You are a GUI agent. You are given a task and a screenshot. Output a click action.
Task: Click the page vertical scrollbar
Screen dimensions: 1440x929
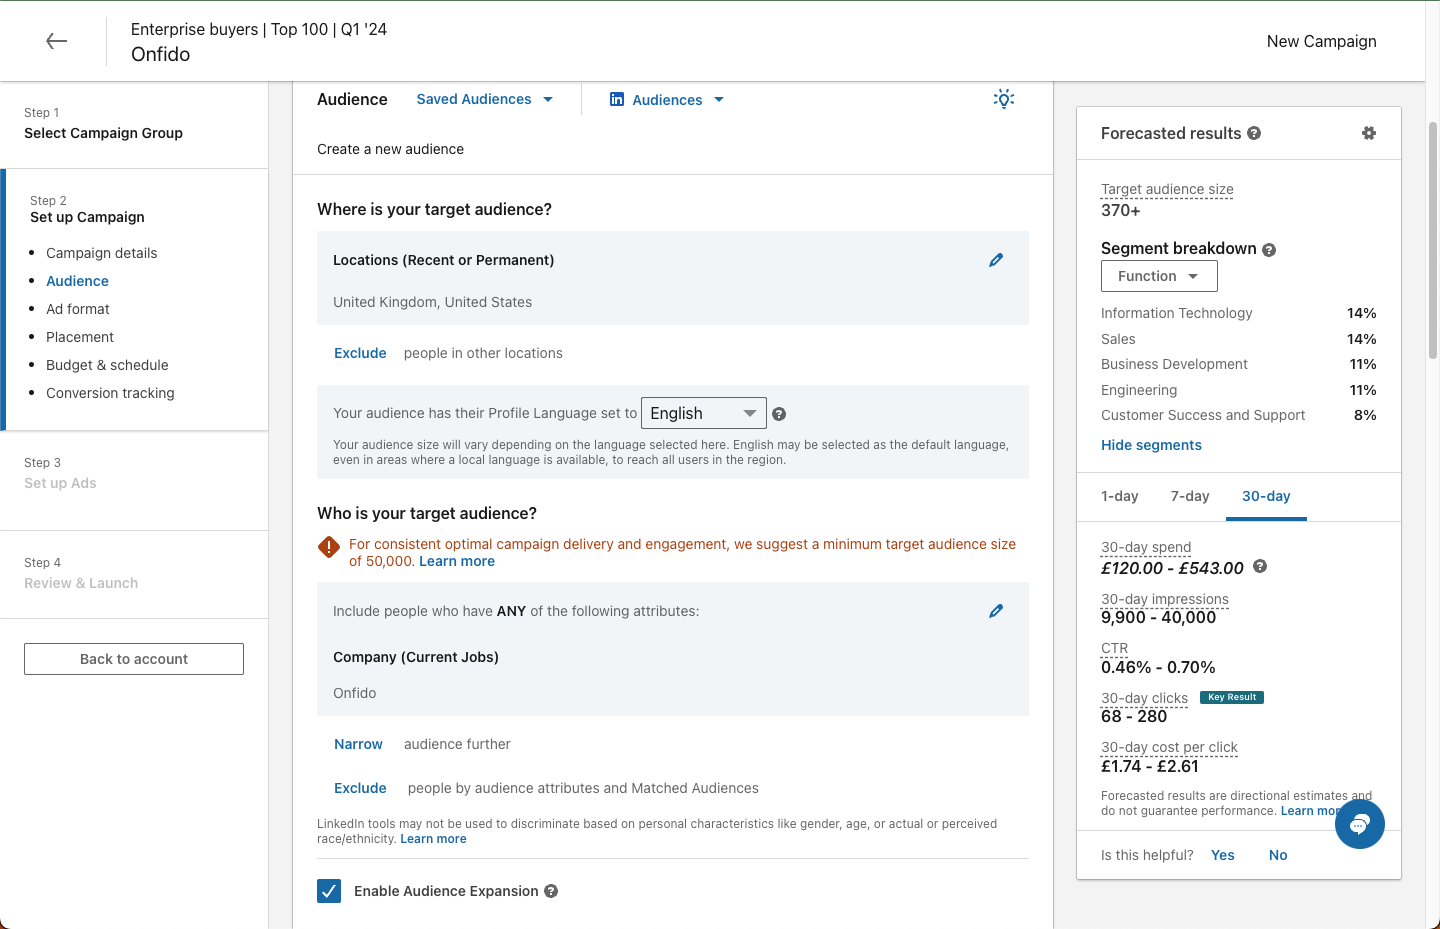(x=1433, y=240)
